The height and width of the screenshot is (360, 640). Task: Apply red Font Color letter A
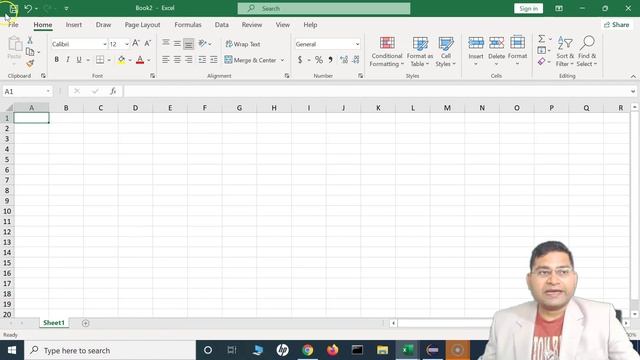140,60
